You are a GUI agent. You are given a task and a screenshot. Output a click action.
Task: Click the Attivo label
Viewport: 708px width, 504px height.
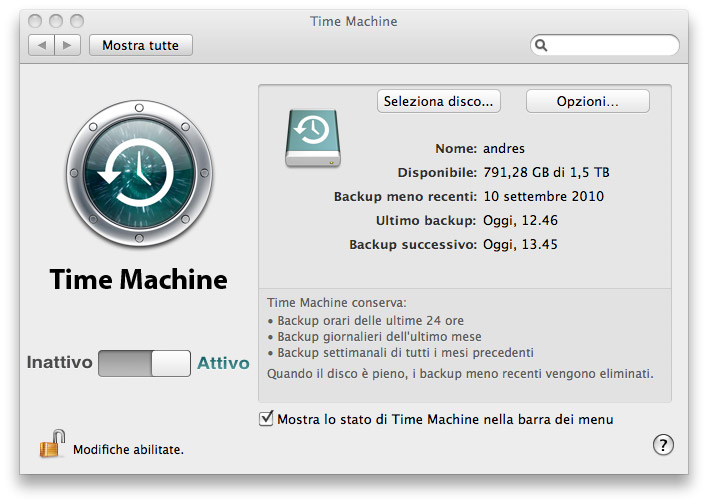pyautogui.click(x=223, y=363)
